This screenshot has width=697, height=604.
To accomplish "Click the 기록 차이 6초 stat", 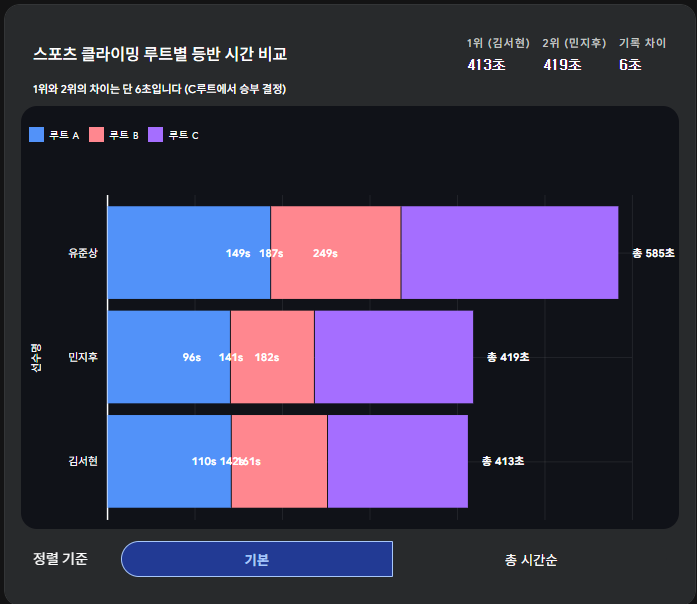I will [630, 55].
